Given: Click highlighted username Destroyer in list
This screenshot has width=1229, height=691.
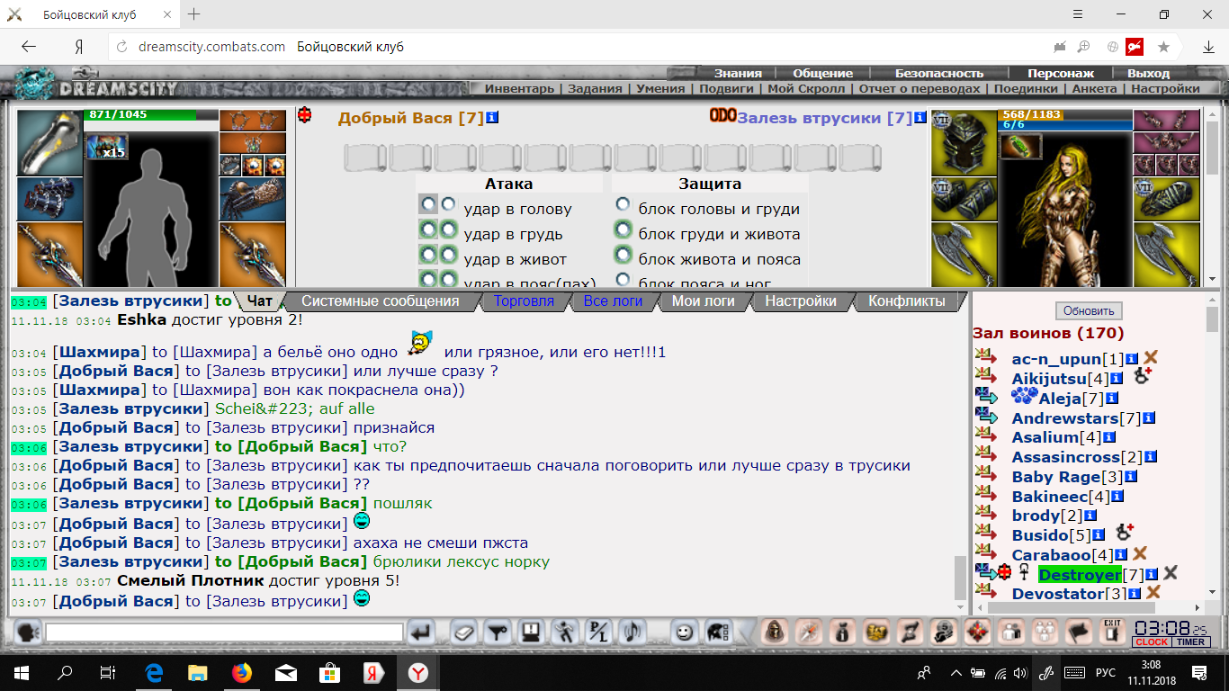Looking at the screenshot, I should (x=1079, y=574).
